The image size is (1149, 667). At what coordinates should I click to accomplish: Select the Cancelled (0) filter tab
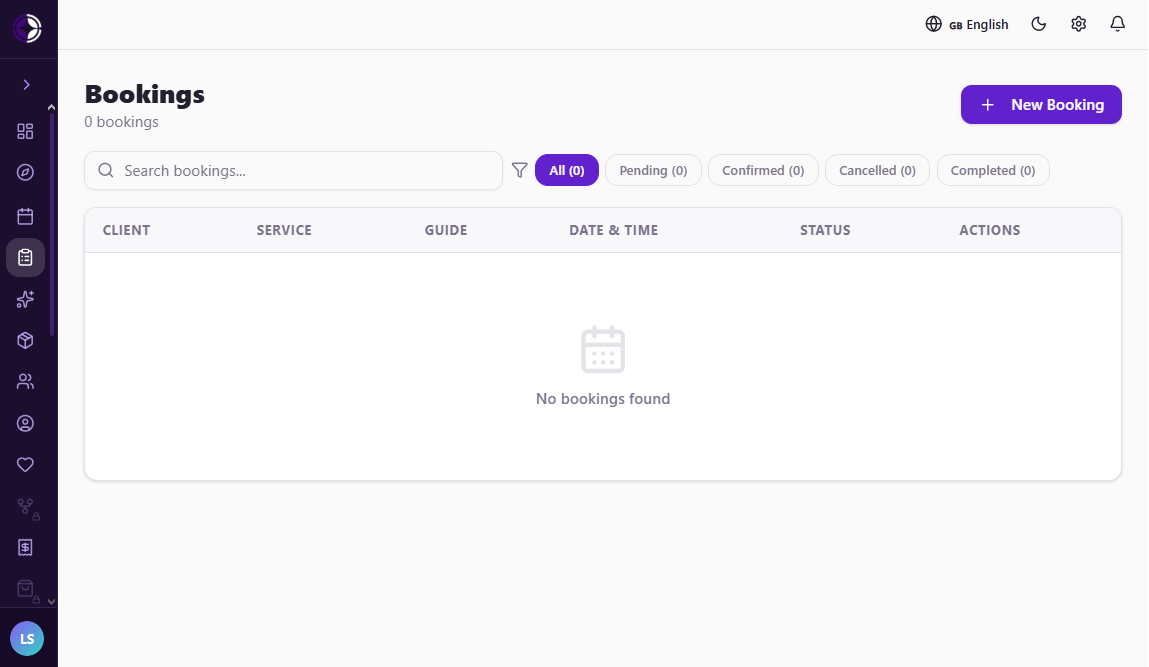(877, 170)
